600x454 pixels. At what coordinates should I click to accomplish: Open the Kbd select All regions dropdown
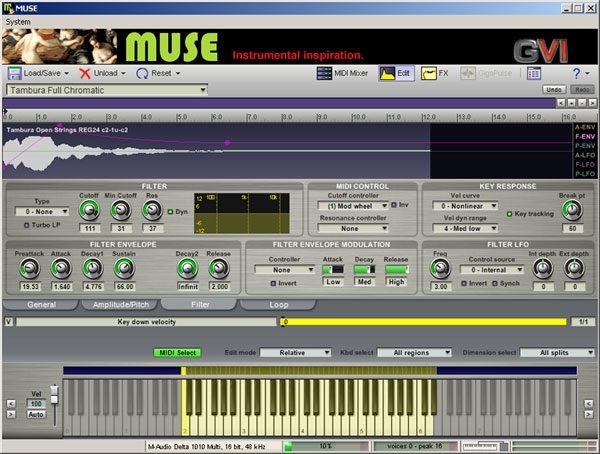click(414, 353)
